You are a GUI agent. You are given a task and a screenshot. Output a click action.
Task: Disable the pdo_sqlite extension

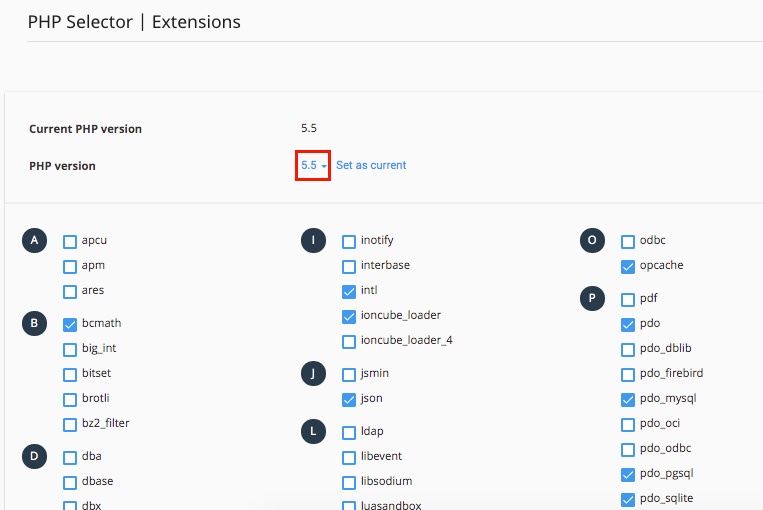pos(628,499)
